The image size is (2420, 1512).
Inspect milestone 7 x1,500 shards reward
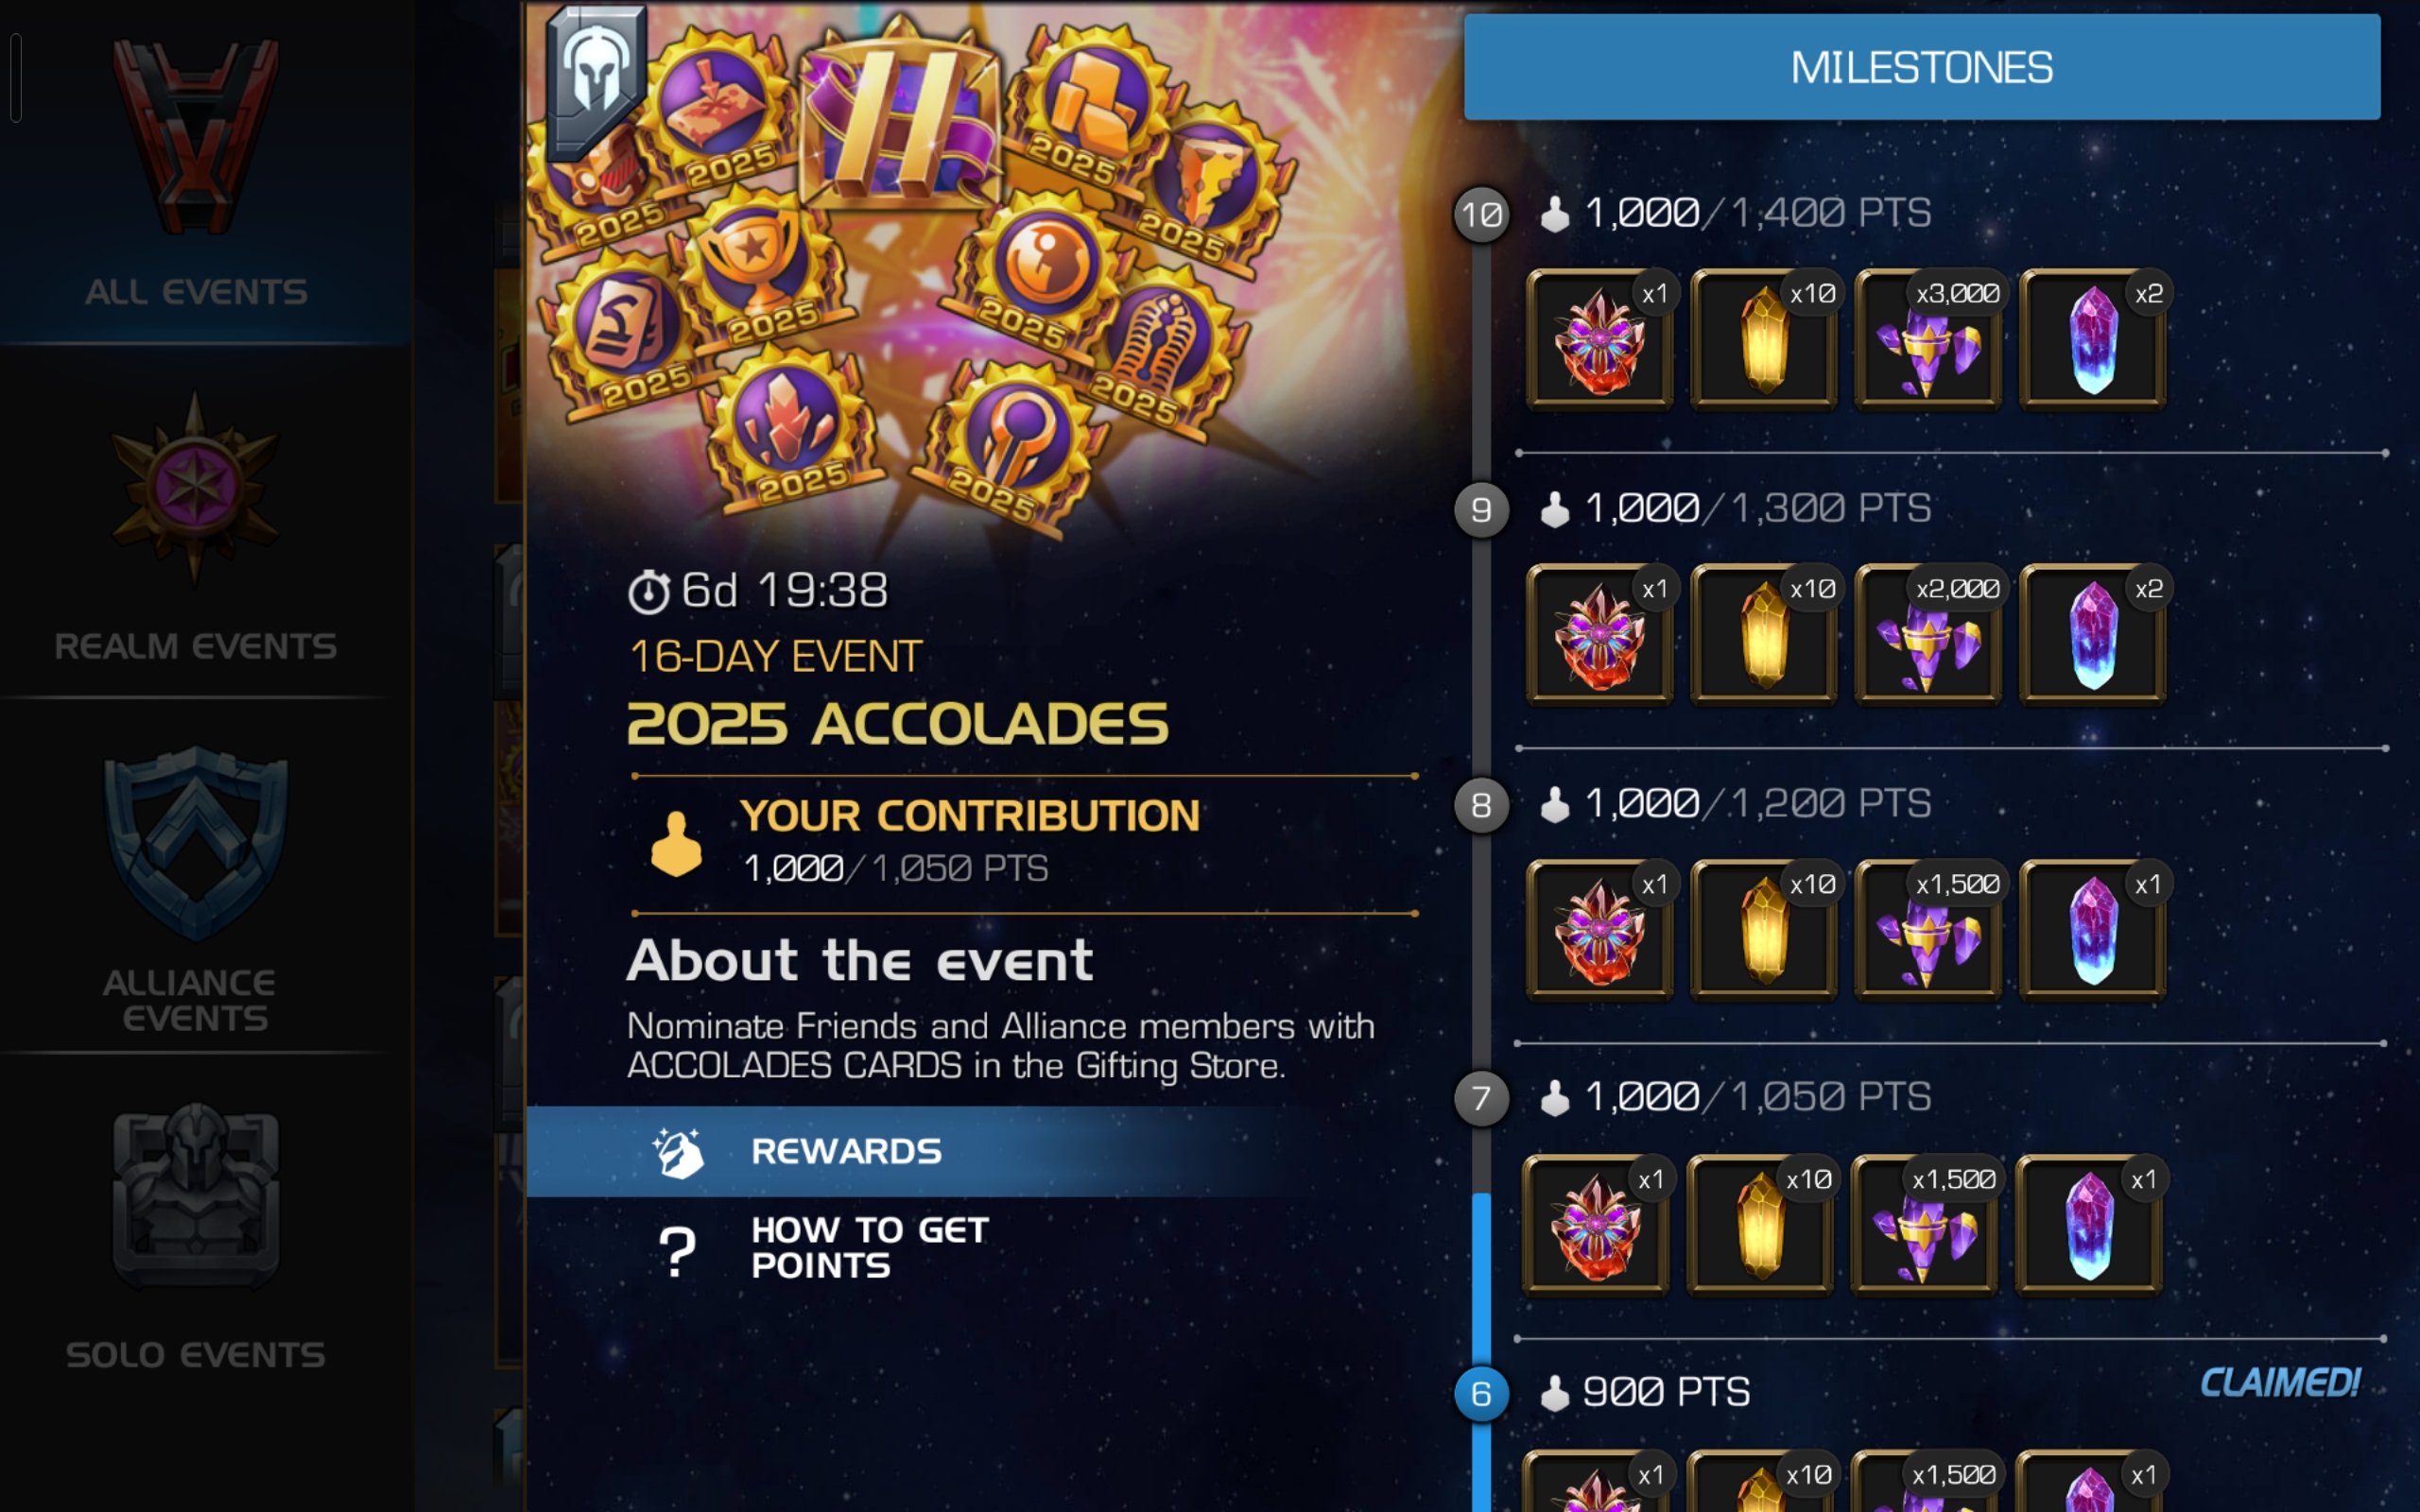[1923, 1224]
